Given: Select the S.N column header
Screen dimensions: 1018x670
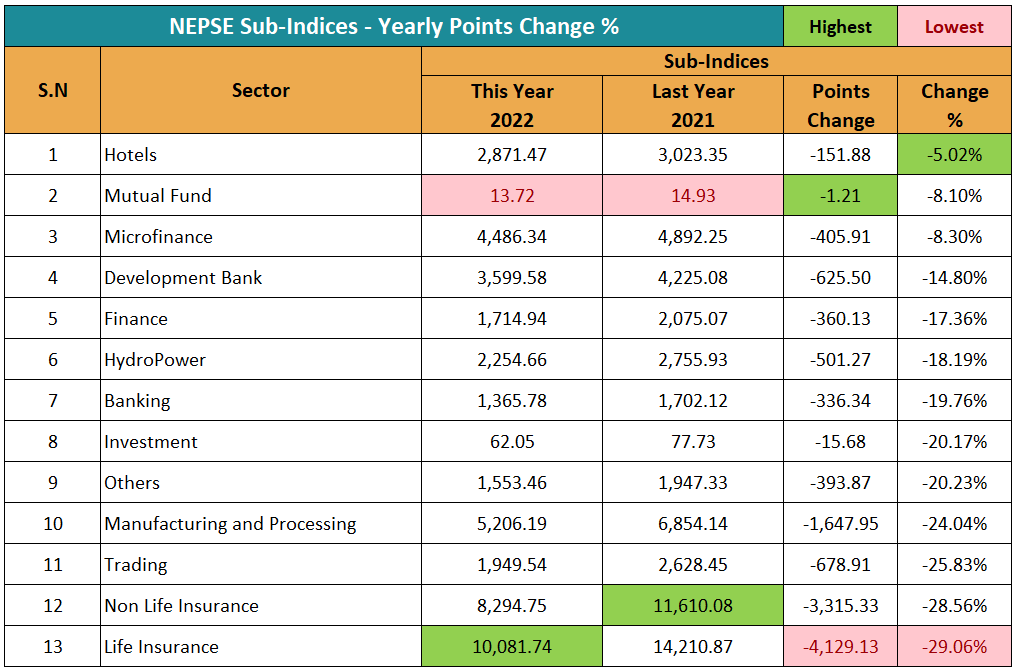Looking at the screenshot, I should coord(52,91).
